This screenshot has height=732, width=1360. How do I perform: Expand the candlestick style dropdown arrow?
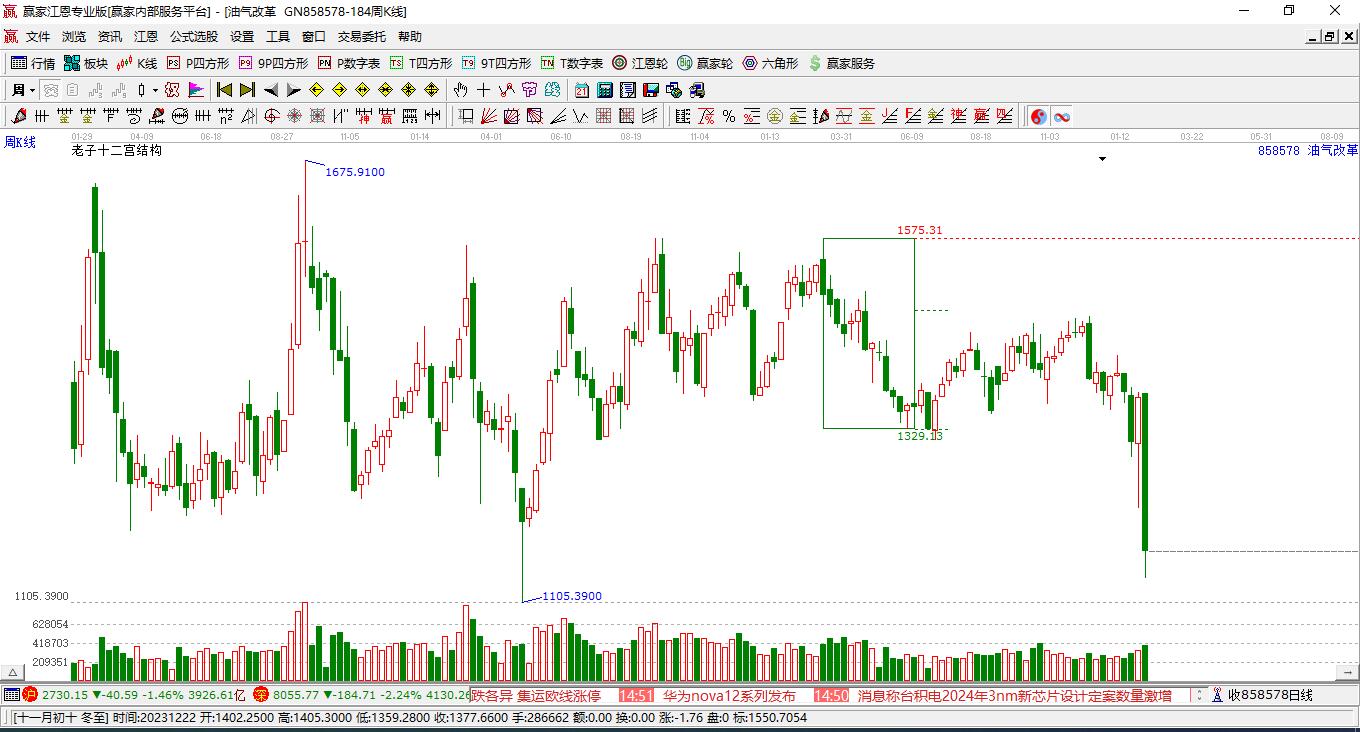(155, 90)
